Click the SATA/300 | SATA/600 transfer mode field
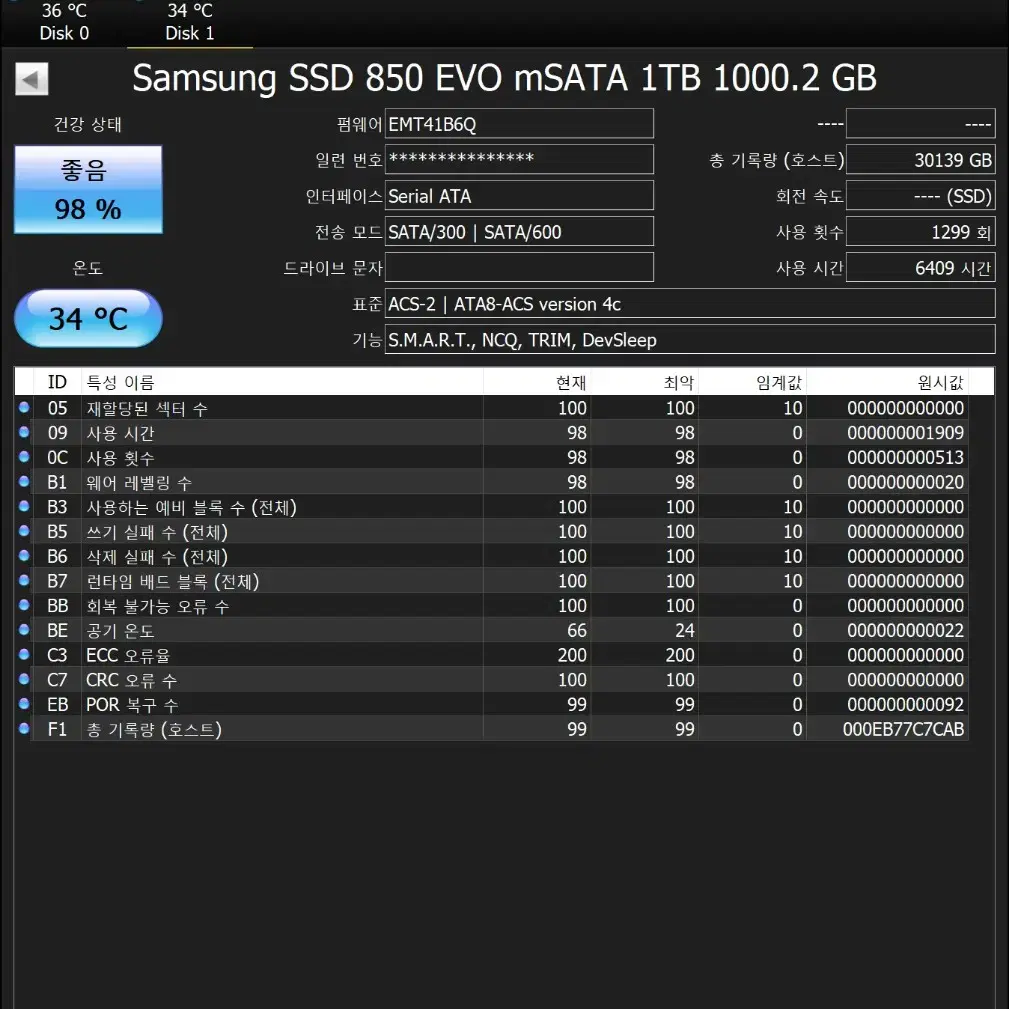 [519, 232]
